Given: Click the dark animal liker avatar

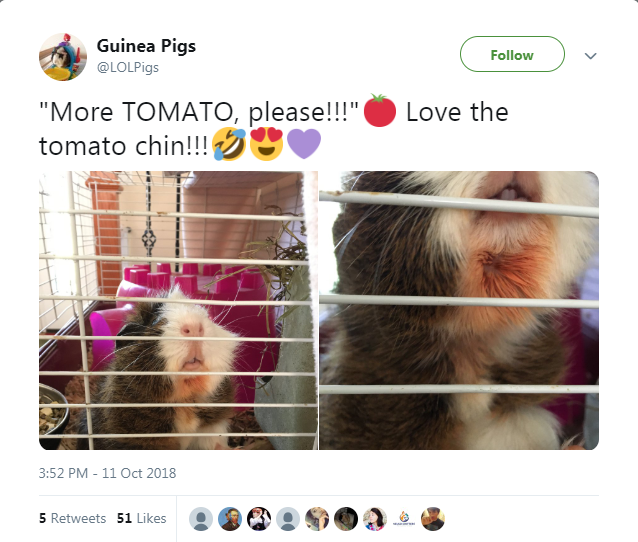Looking at the screenshot, I should (x=346, y=519).
